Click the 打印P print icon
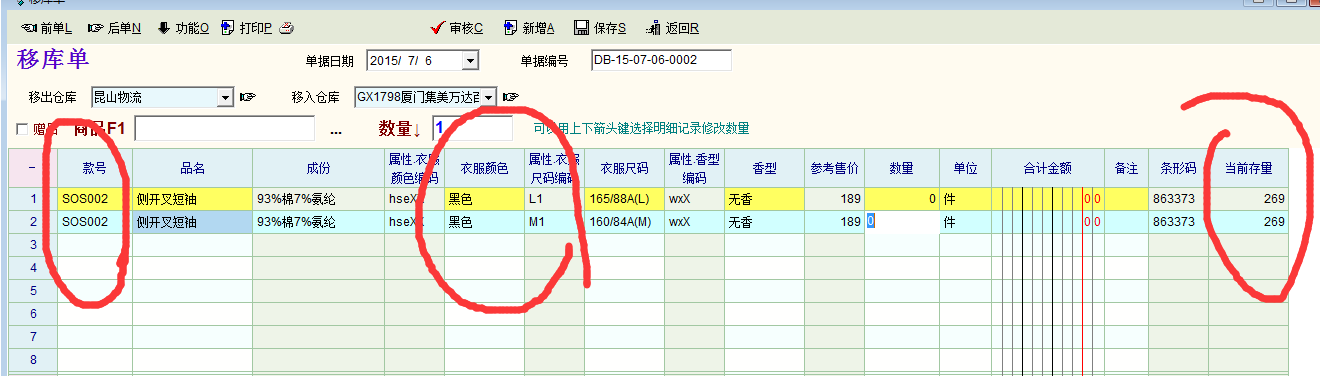This screenshot has width=1320, height=376. click(x=229, y=28)
